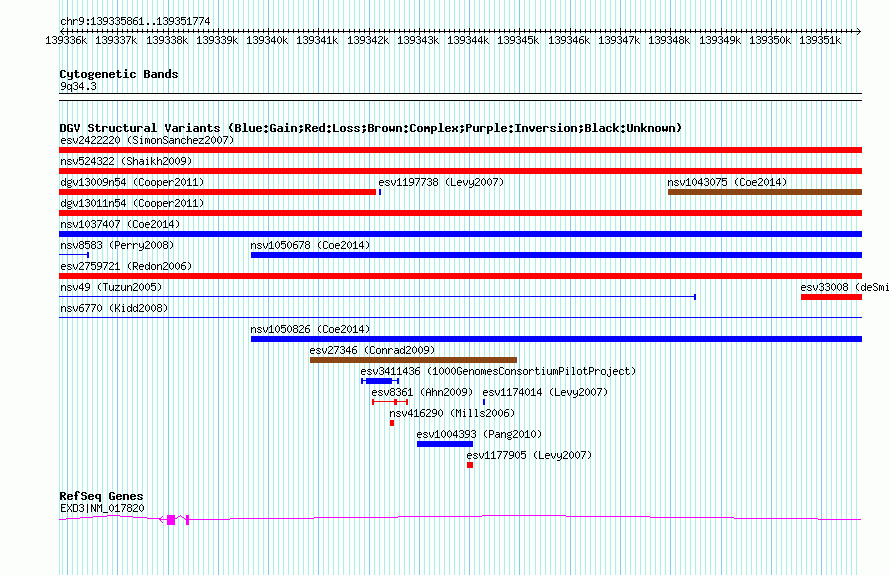Select the red dgv13011n54 variant bar
The width and height of the screenshot is (890, 575).
pyautogui.click(x=460, y=213)
